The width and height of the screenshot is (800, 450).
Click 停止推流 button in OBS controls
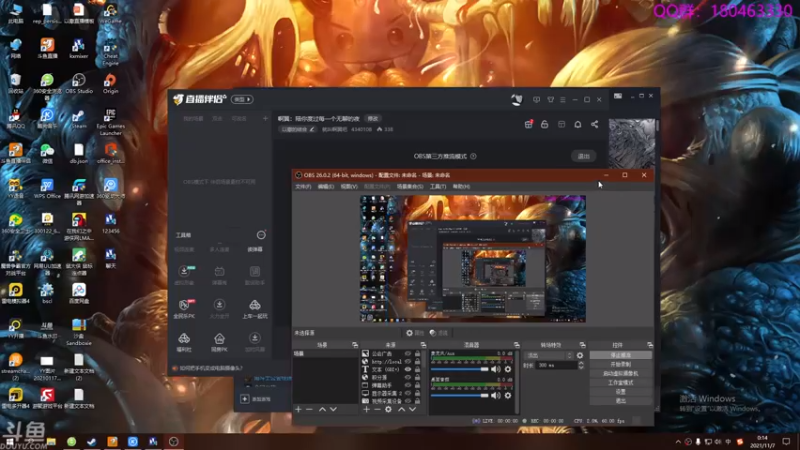tap(620, 355)
